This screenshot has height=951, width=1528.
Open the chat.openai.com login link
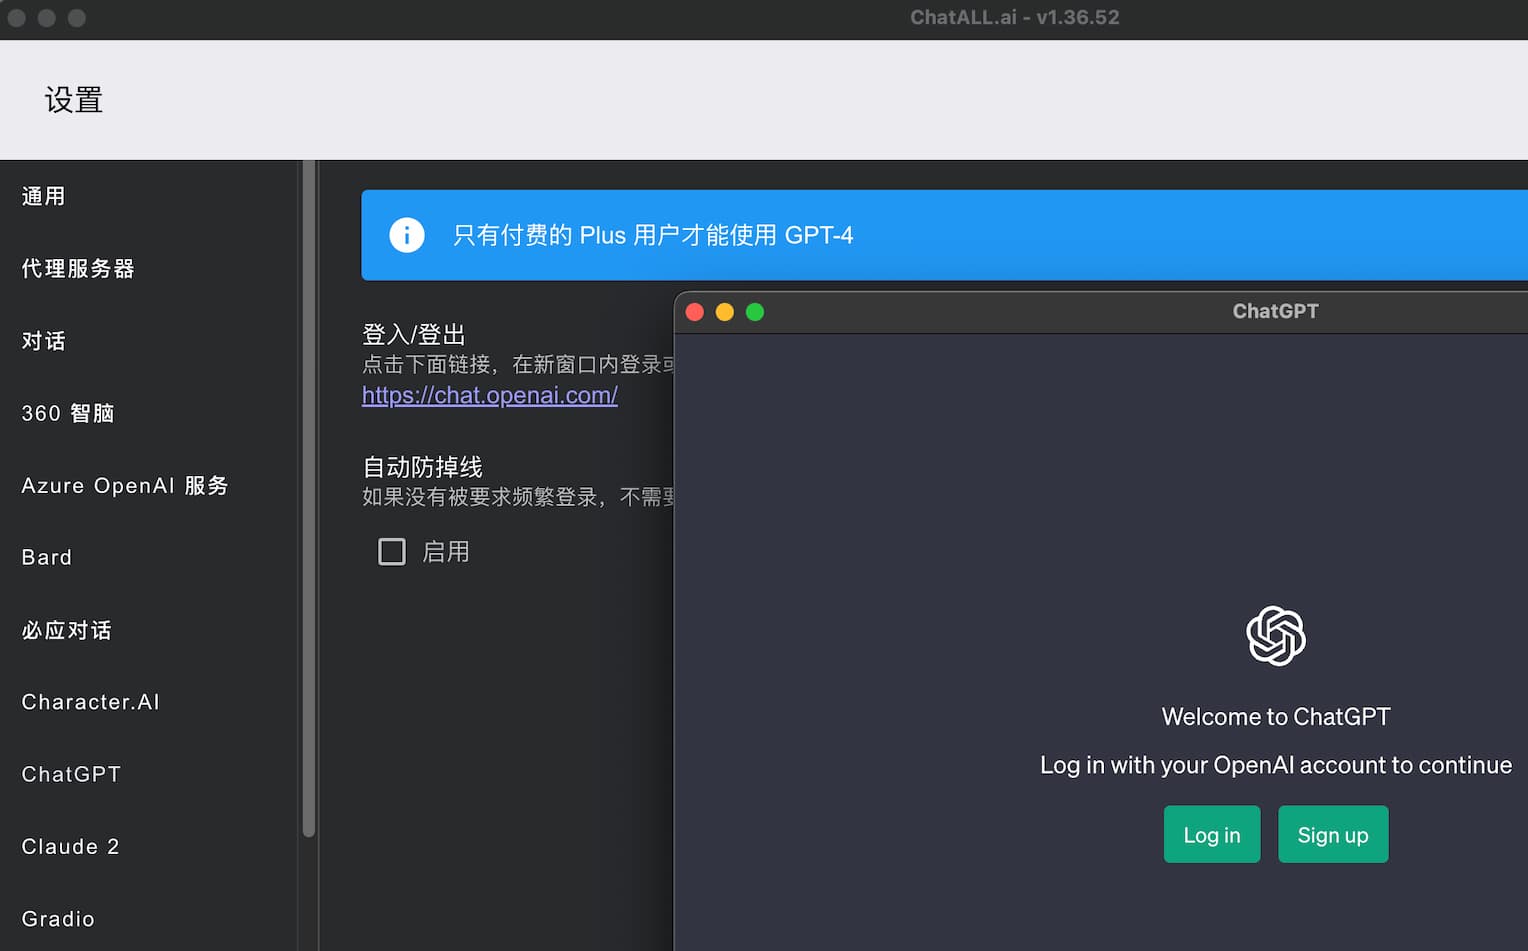489,395
